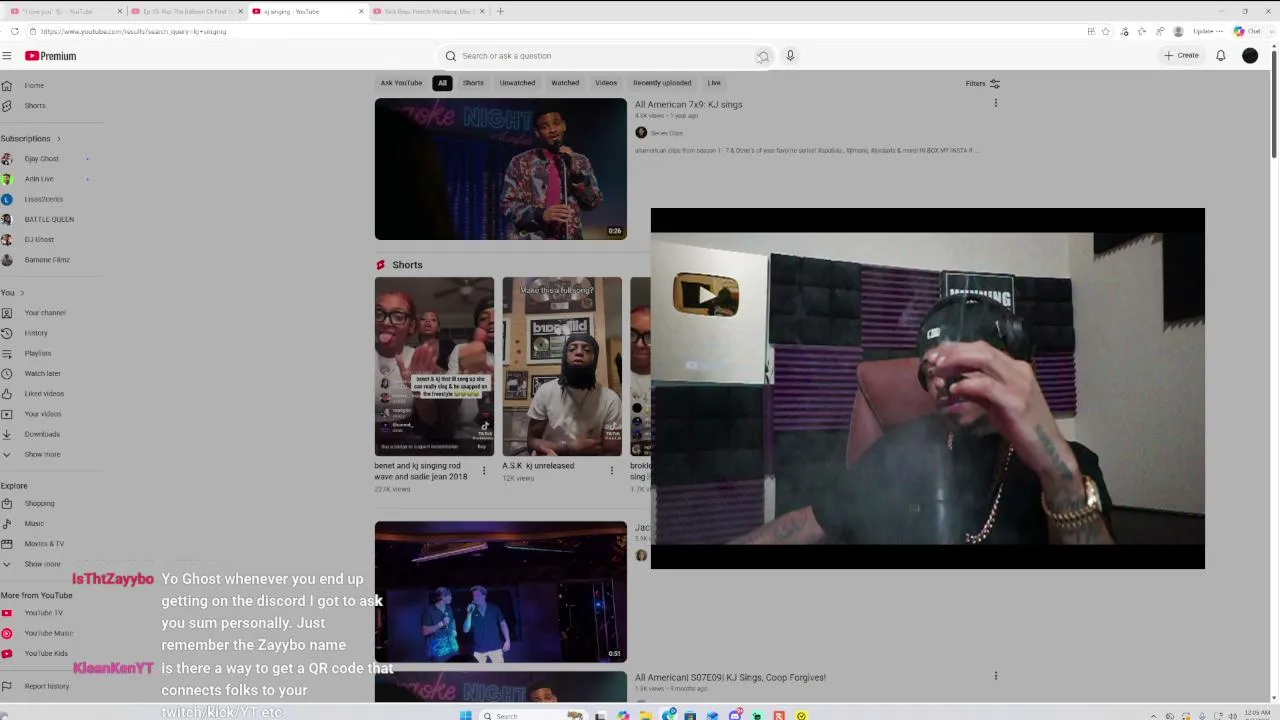1280x720 pixels.
Task: Expand the 'You' section chevron
Action: [22, 293]
